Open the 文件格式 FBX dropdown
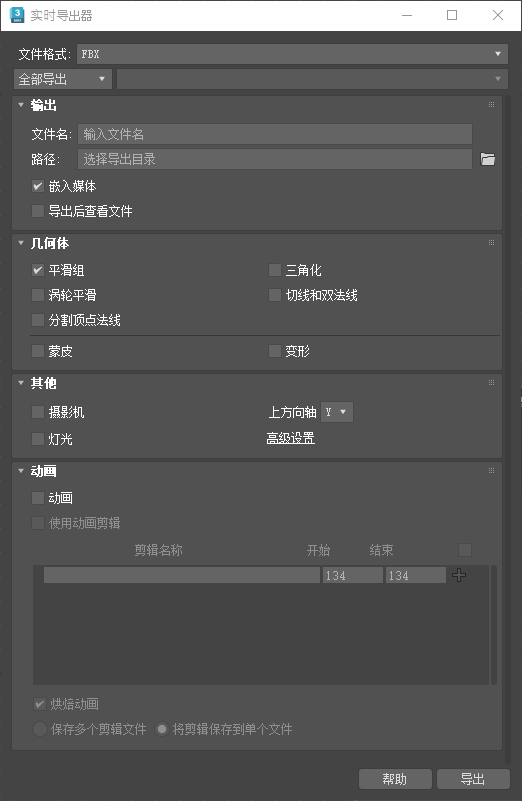The width and height of the screenshot is (522, 801). point(292,54)
